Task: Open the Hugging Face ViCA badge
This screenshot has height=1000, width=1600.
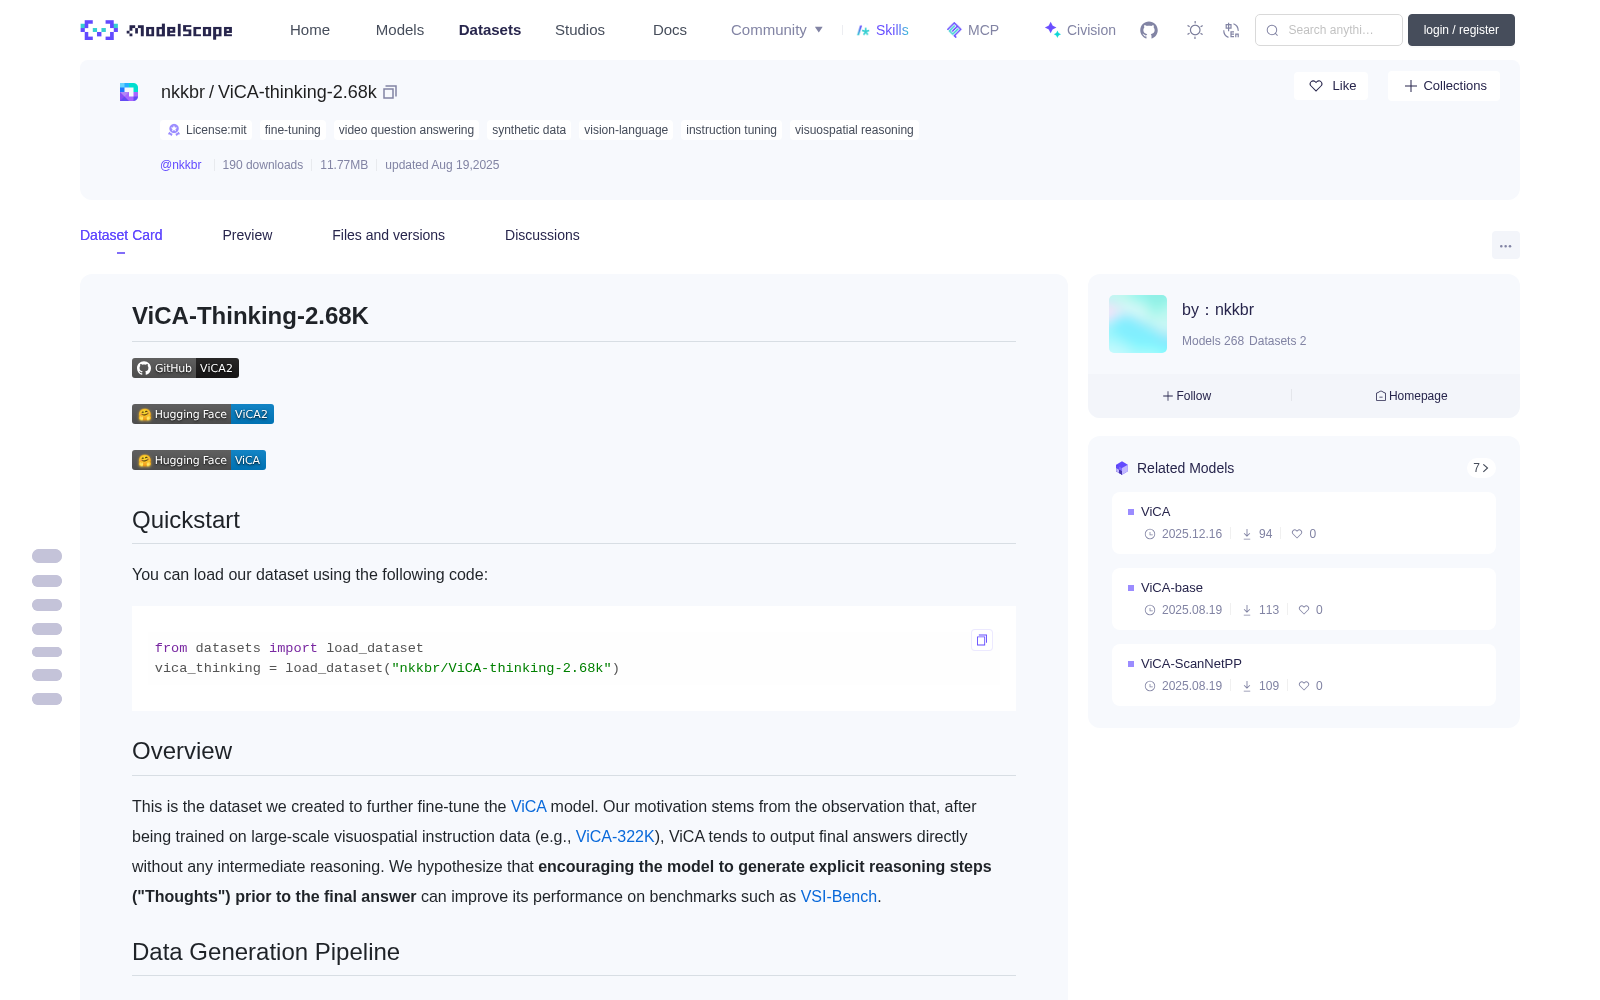Action: [x=199, y=460]
